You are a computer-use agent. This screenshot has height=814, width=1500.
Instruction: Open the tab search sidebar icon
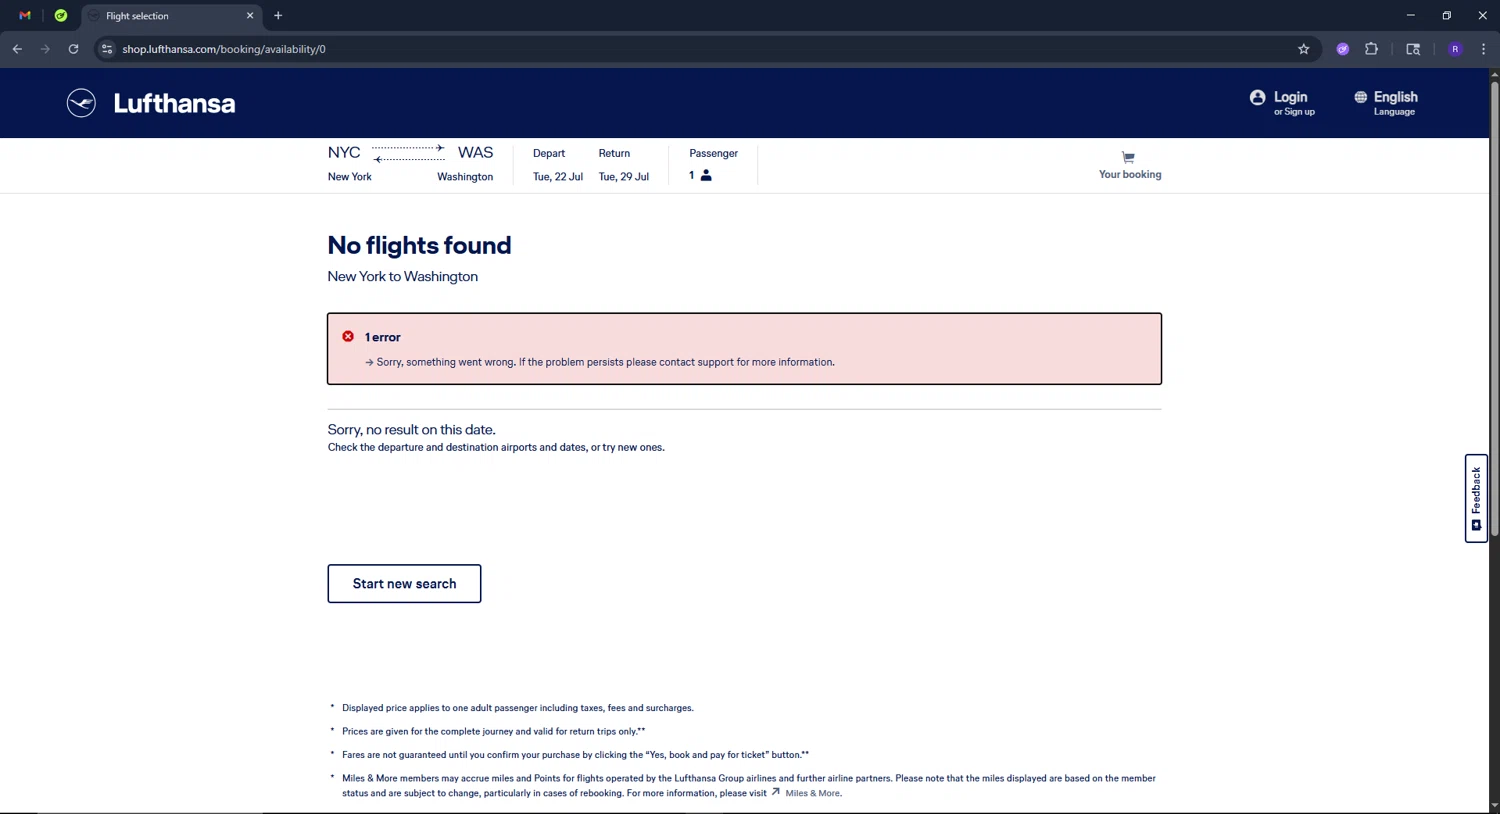click(1413, 49)
